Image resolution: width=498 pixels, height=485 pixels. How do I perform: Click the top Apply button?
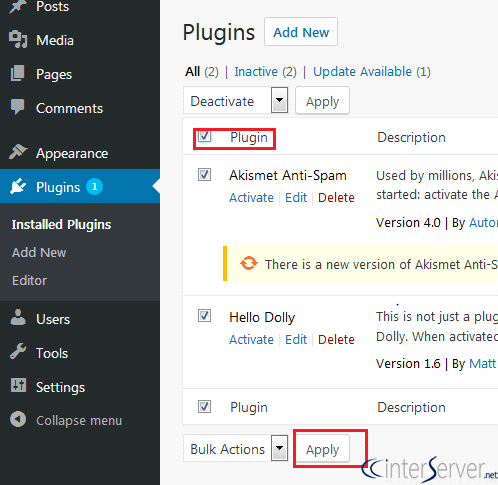click(322, 101)
